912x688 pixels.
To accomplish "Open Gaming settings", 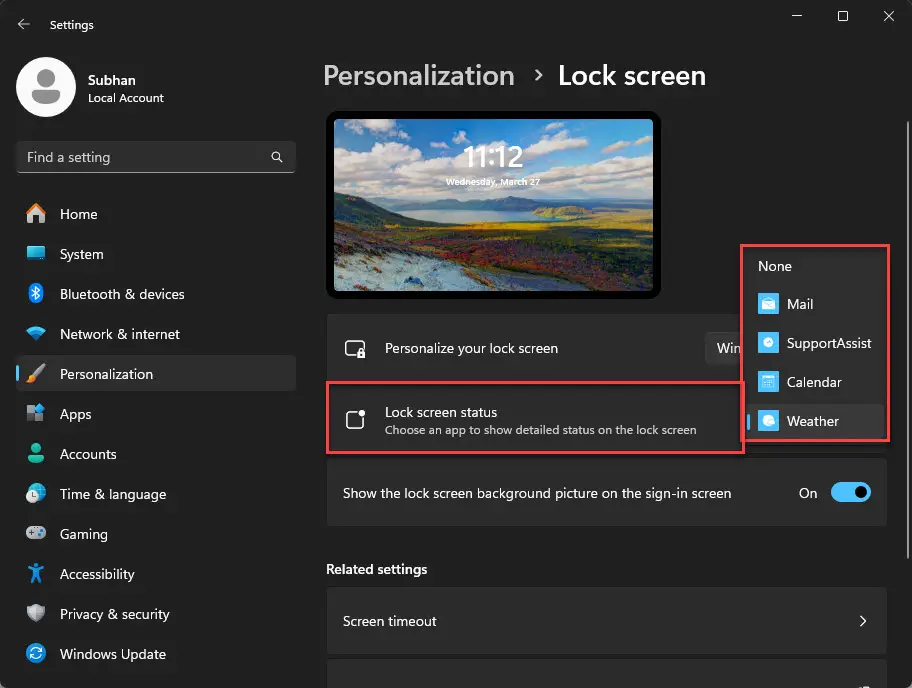I will [x=156, y=533].
